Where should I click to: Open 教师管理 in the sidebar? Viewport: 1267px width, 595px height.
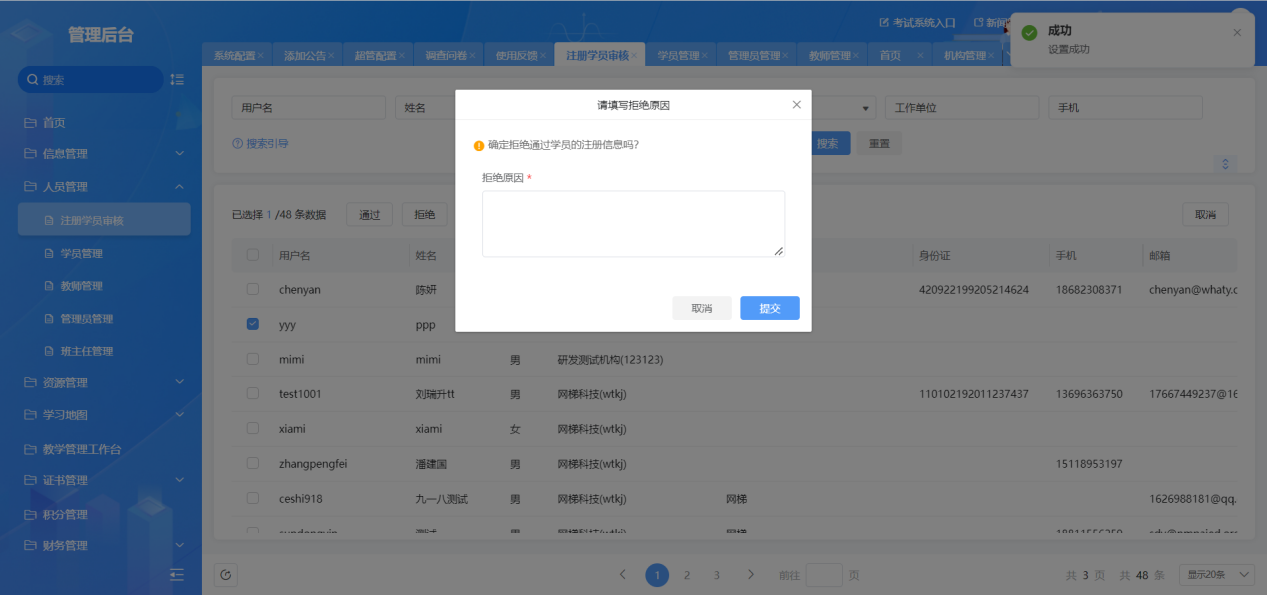click(81, 286)
